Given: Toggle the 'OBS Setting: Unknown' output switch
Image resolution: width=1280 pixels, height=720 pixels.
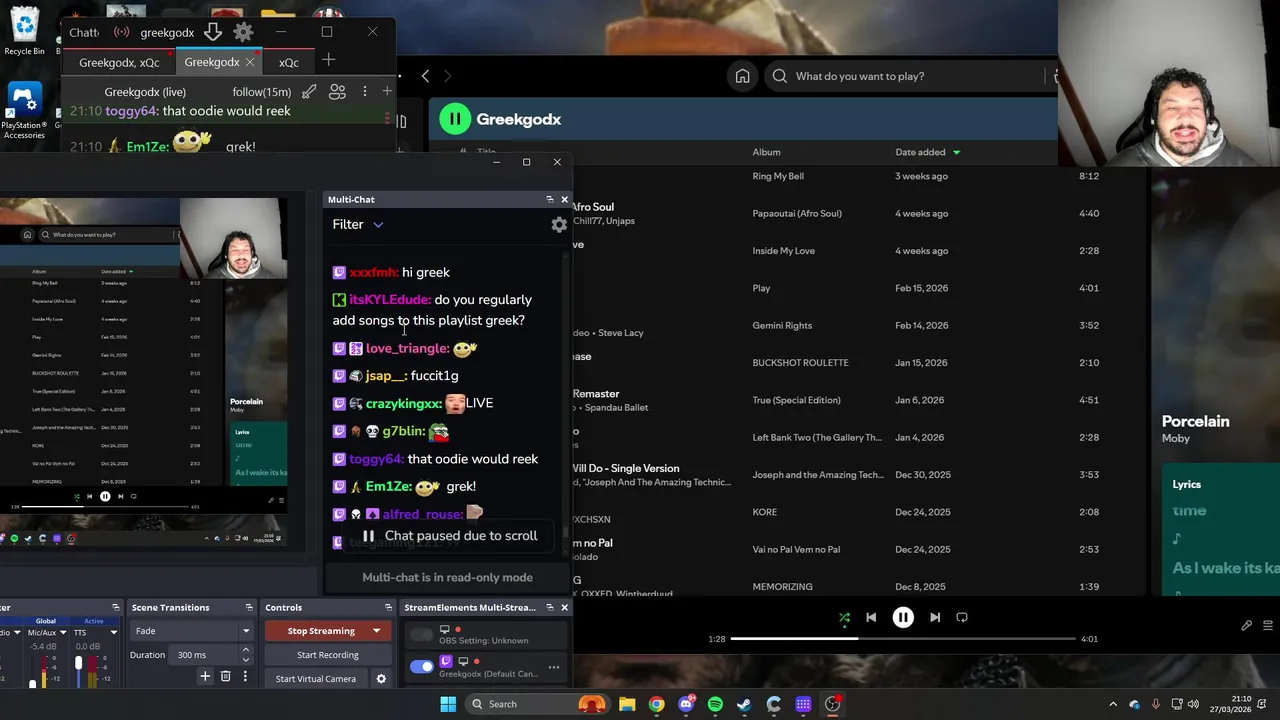Looking at the screenshot, I should 422,635.
